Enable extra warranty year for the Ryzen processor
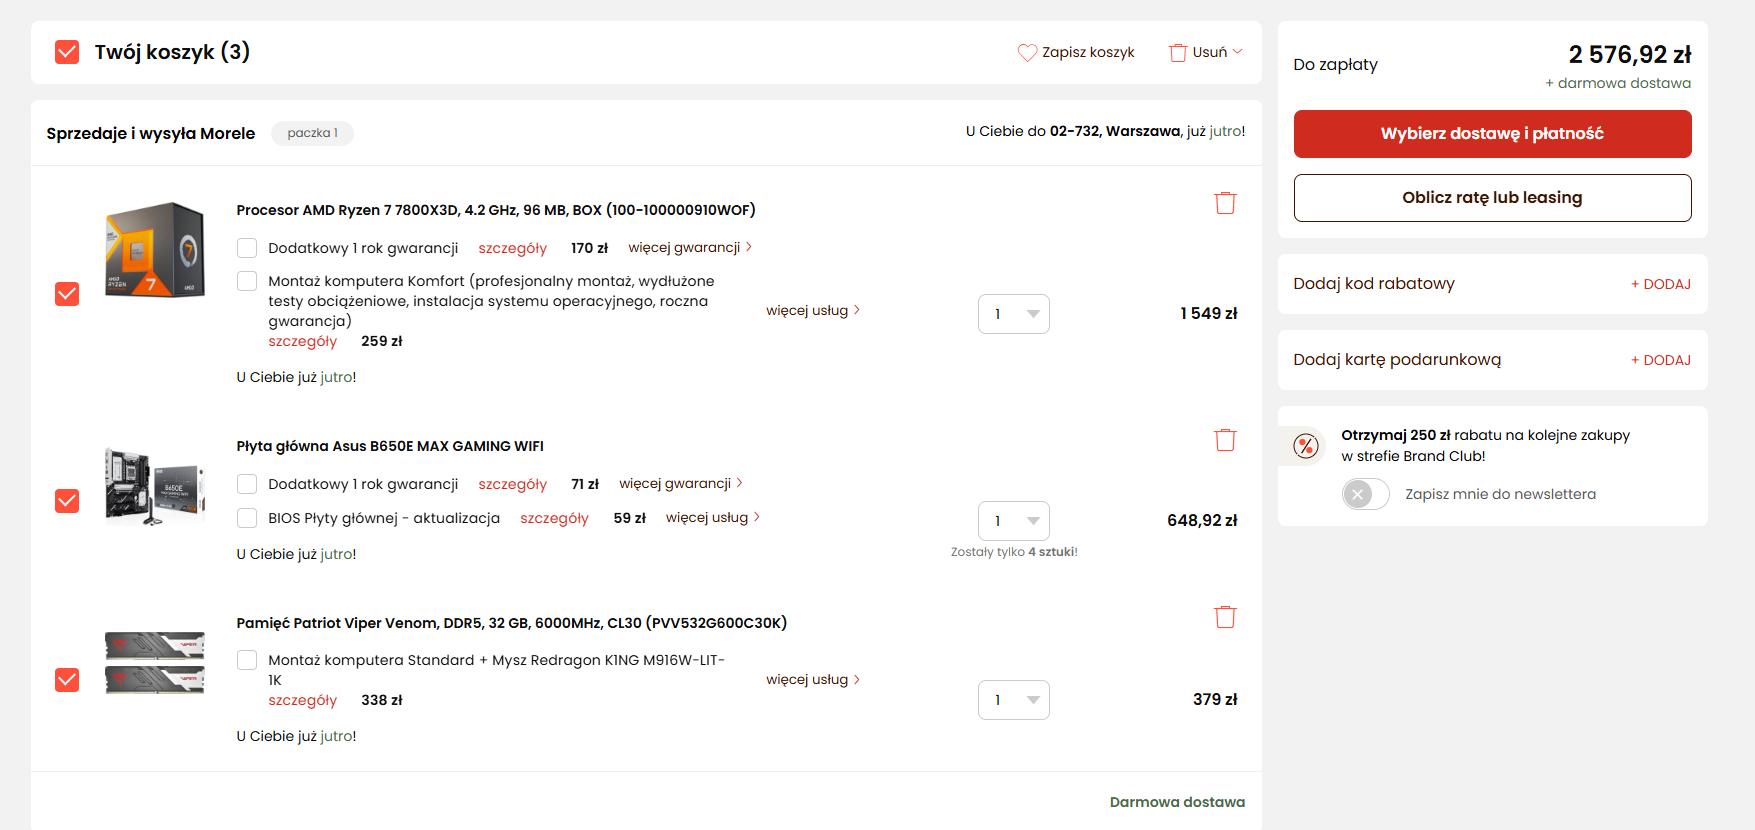This screenshot has width=1755, height=830. coord(247,248)
